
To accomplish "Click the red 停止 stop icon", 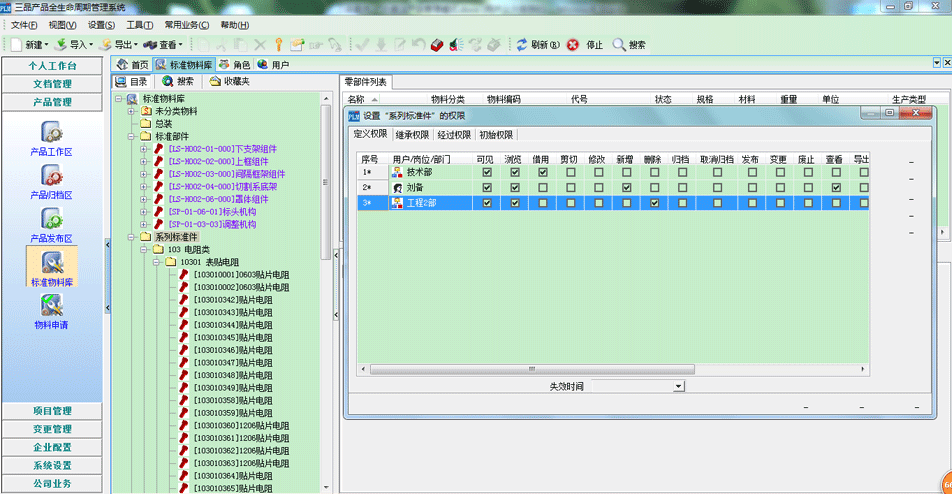I will pos(572,44).
